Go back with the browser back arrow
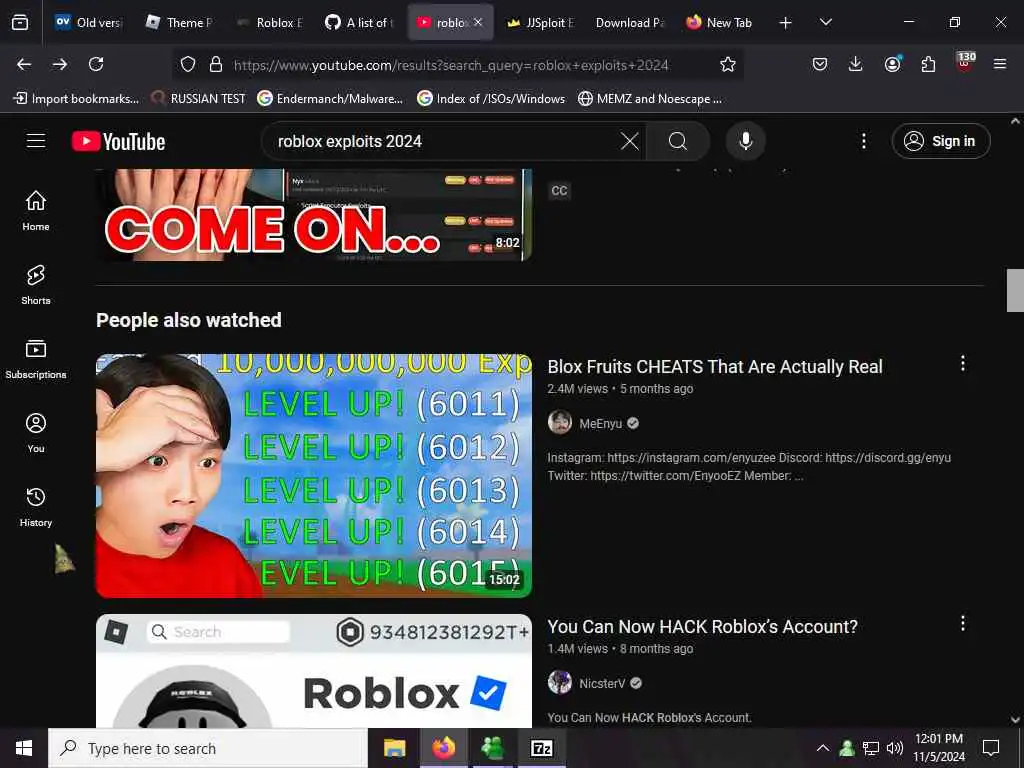The width and height of the screenshot is (1024, 768). click(x=24, y=64)
